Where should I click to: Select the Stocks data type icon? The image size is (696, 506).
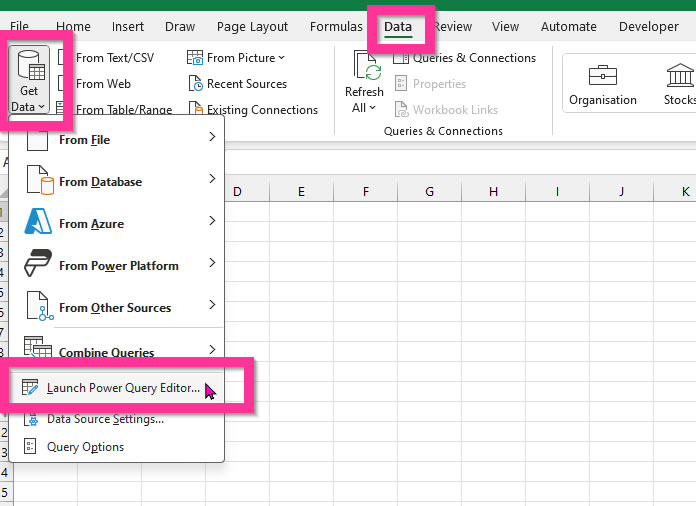[x=680, y=75]
